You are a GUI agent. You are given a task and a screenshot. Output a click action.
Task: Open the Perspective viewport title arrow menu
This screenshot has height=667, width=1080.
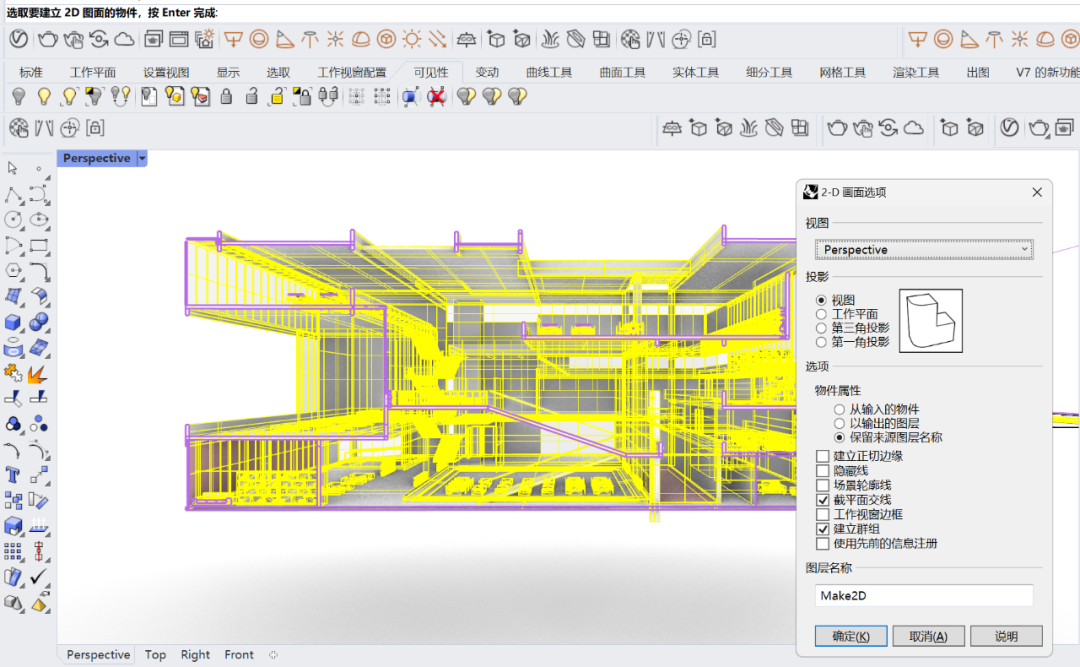pyautogui.click(x=142, y=158)
